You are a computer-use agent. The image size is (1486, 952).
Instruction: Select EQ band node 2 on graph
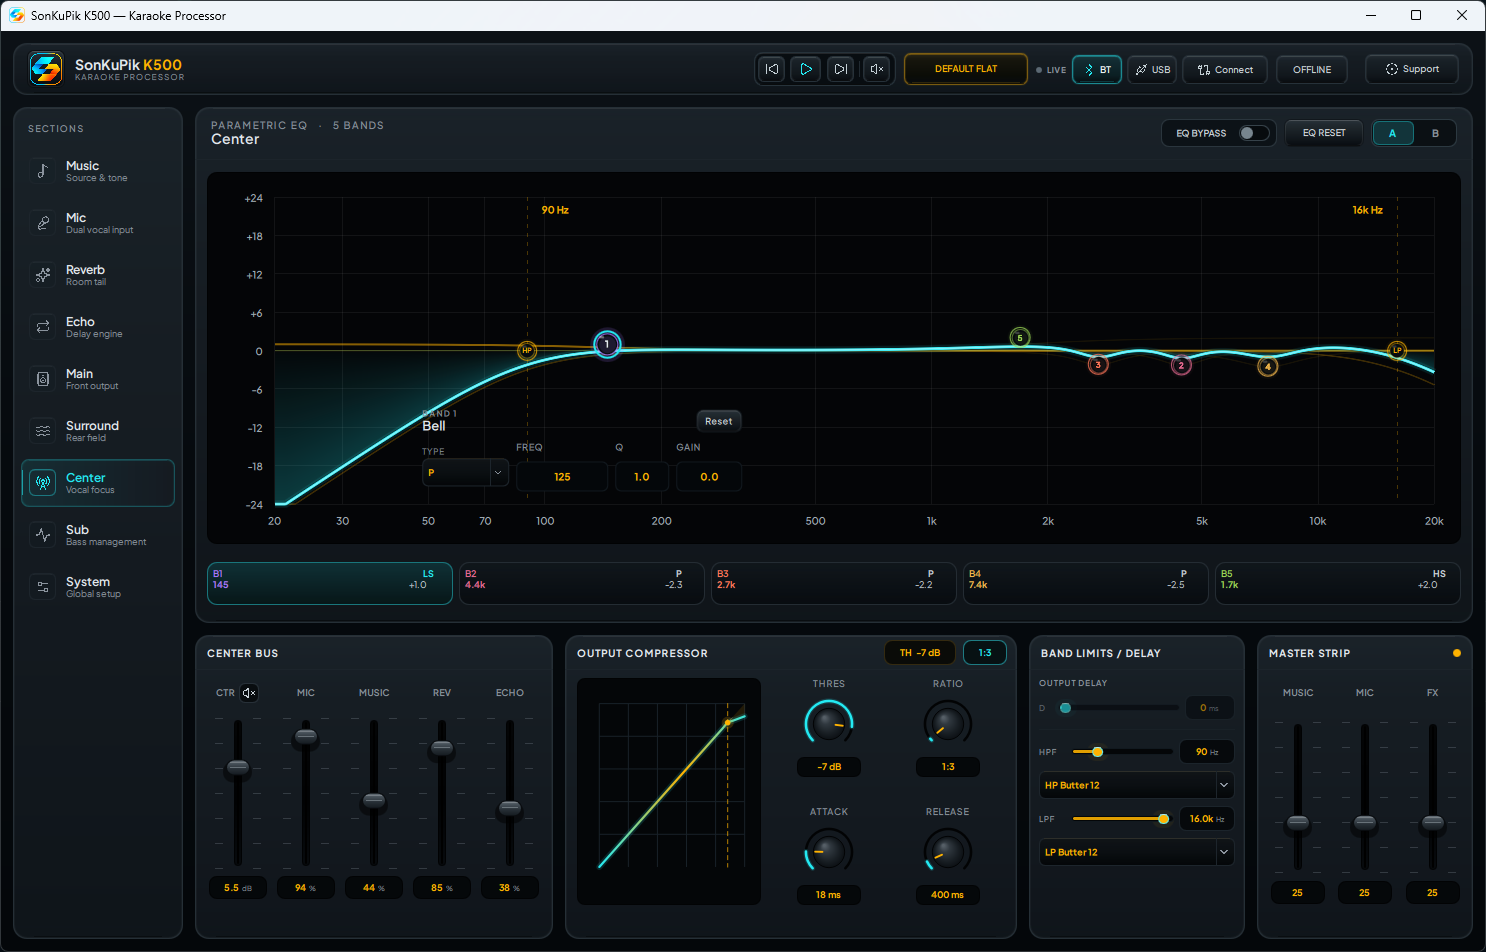pos(1181,366)
